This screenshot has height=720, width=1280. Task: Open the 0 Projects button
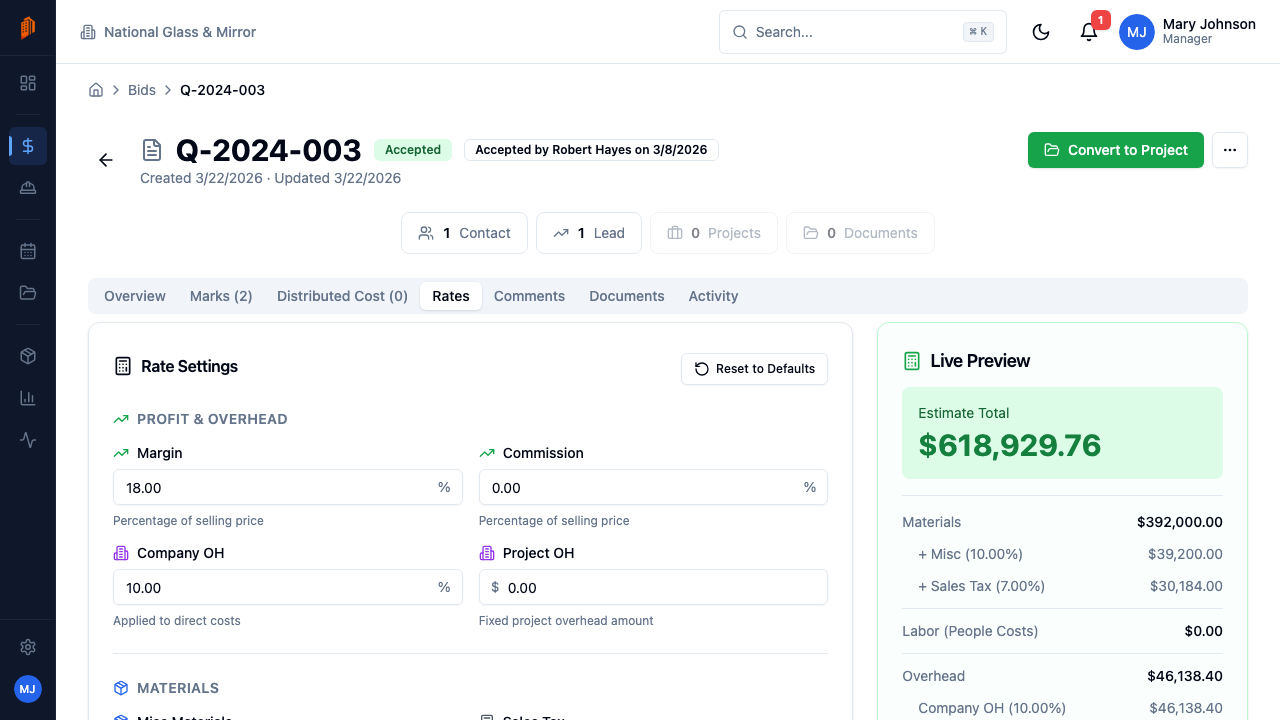[x=714, y=233]
